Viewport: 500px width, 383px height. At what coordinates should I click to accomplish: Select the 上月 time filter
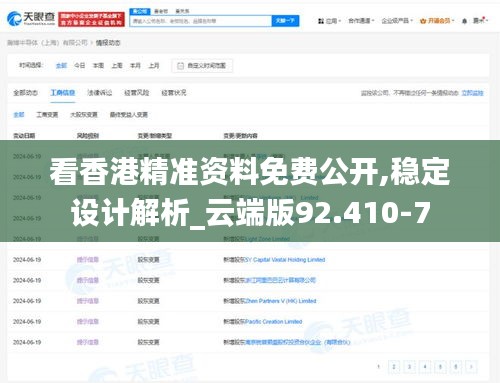pos(154,66)
